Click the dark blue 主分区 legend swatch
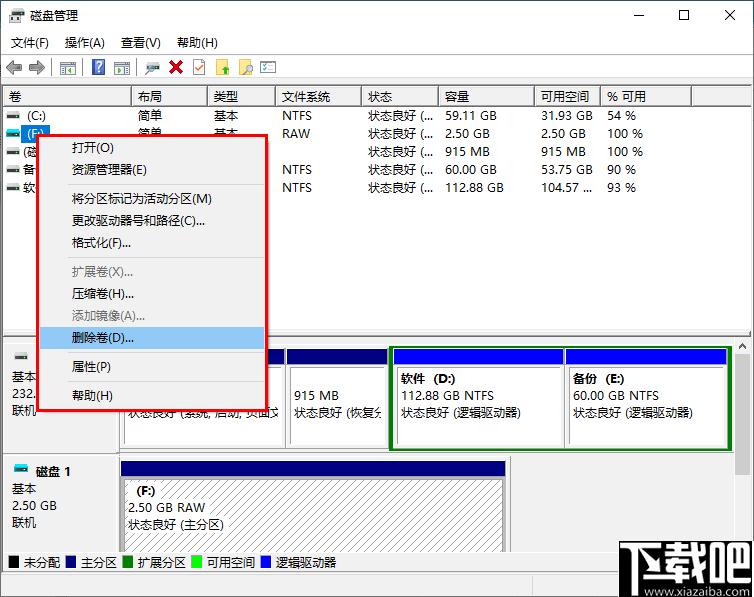The height and width of the screenshot is (597, 754). 71,562
